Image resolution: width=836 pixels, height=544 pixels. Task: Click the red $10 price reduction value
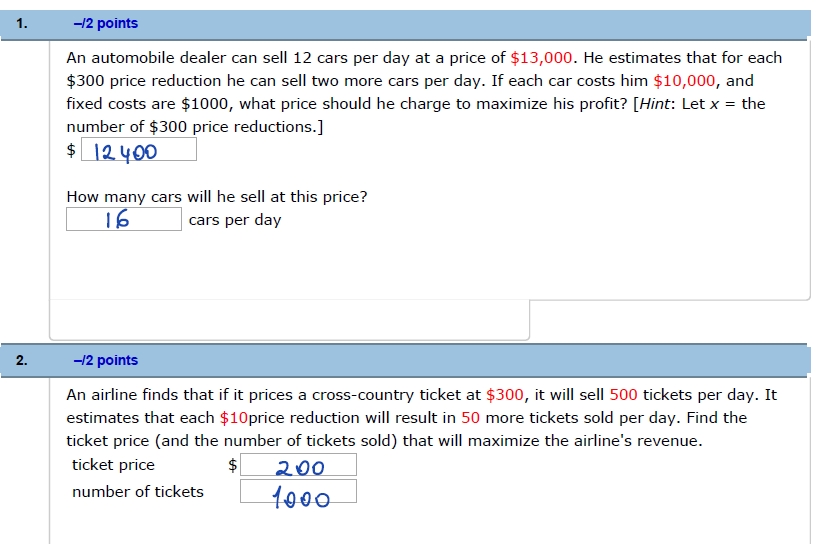pyautogui.click(x=233, y=418)
